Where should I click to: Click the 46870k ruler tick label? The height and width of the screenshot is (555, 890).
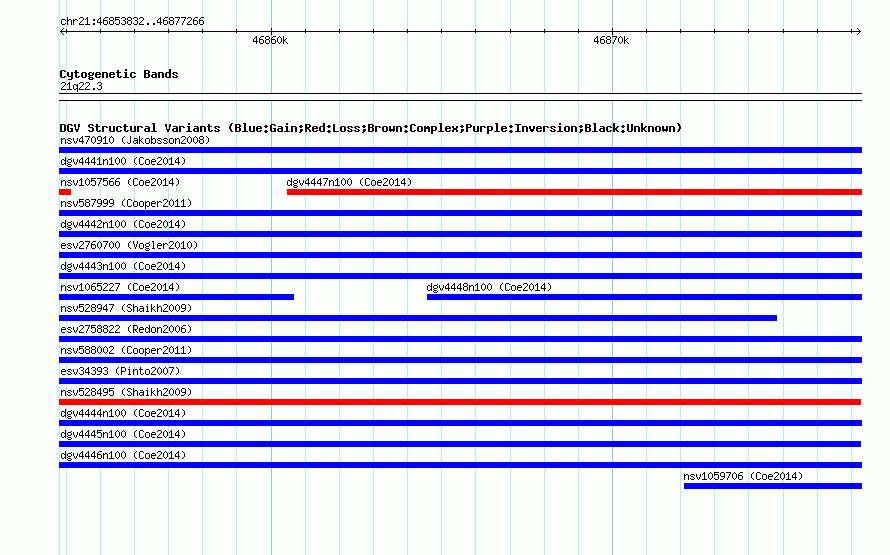[x=611, y=40]
